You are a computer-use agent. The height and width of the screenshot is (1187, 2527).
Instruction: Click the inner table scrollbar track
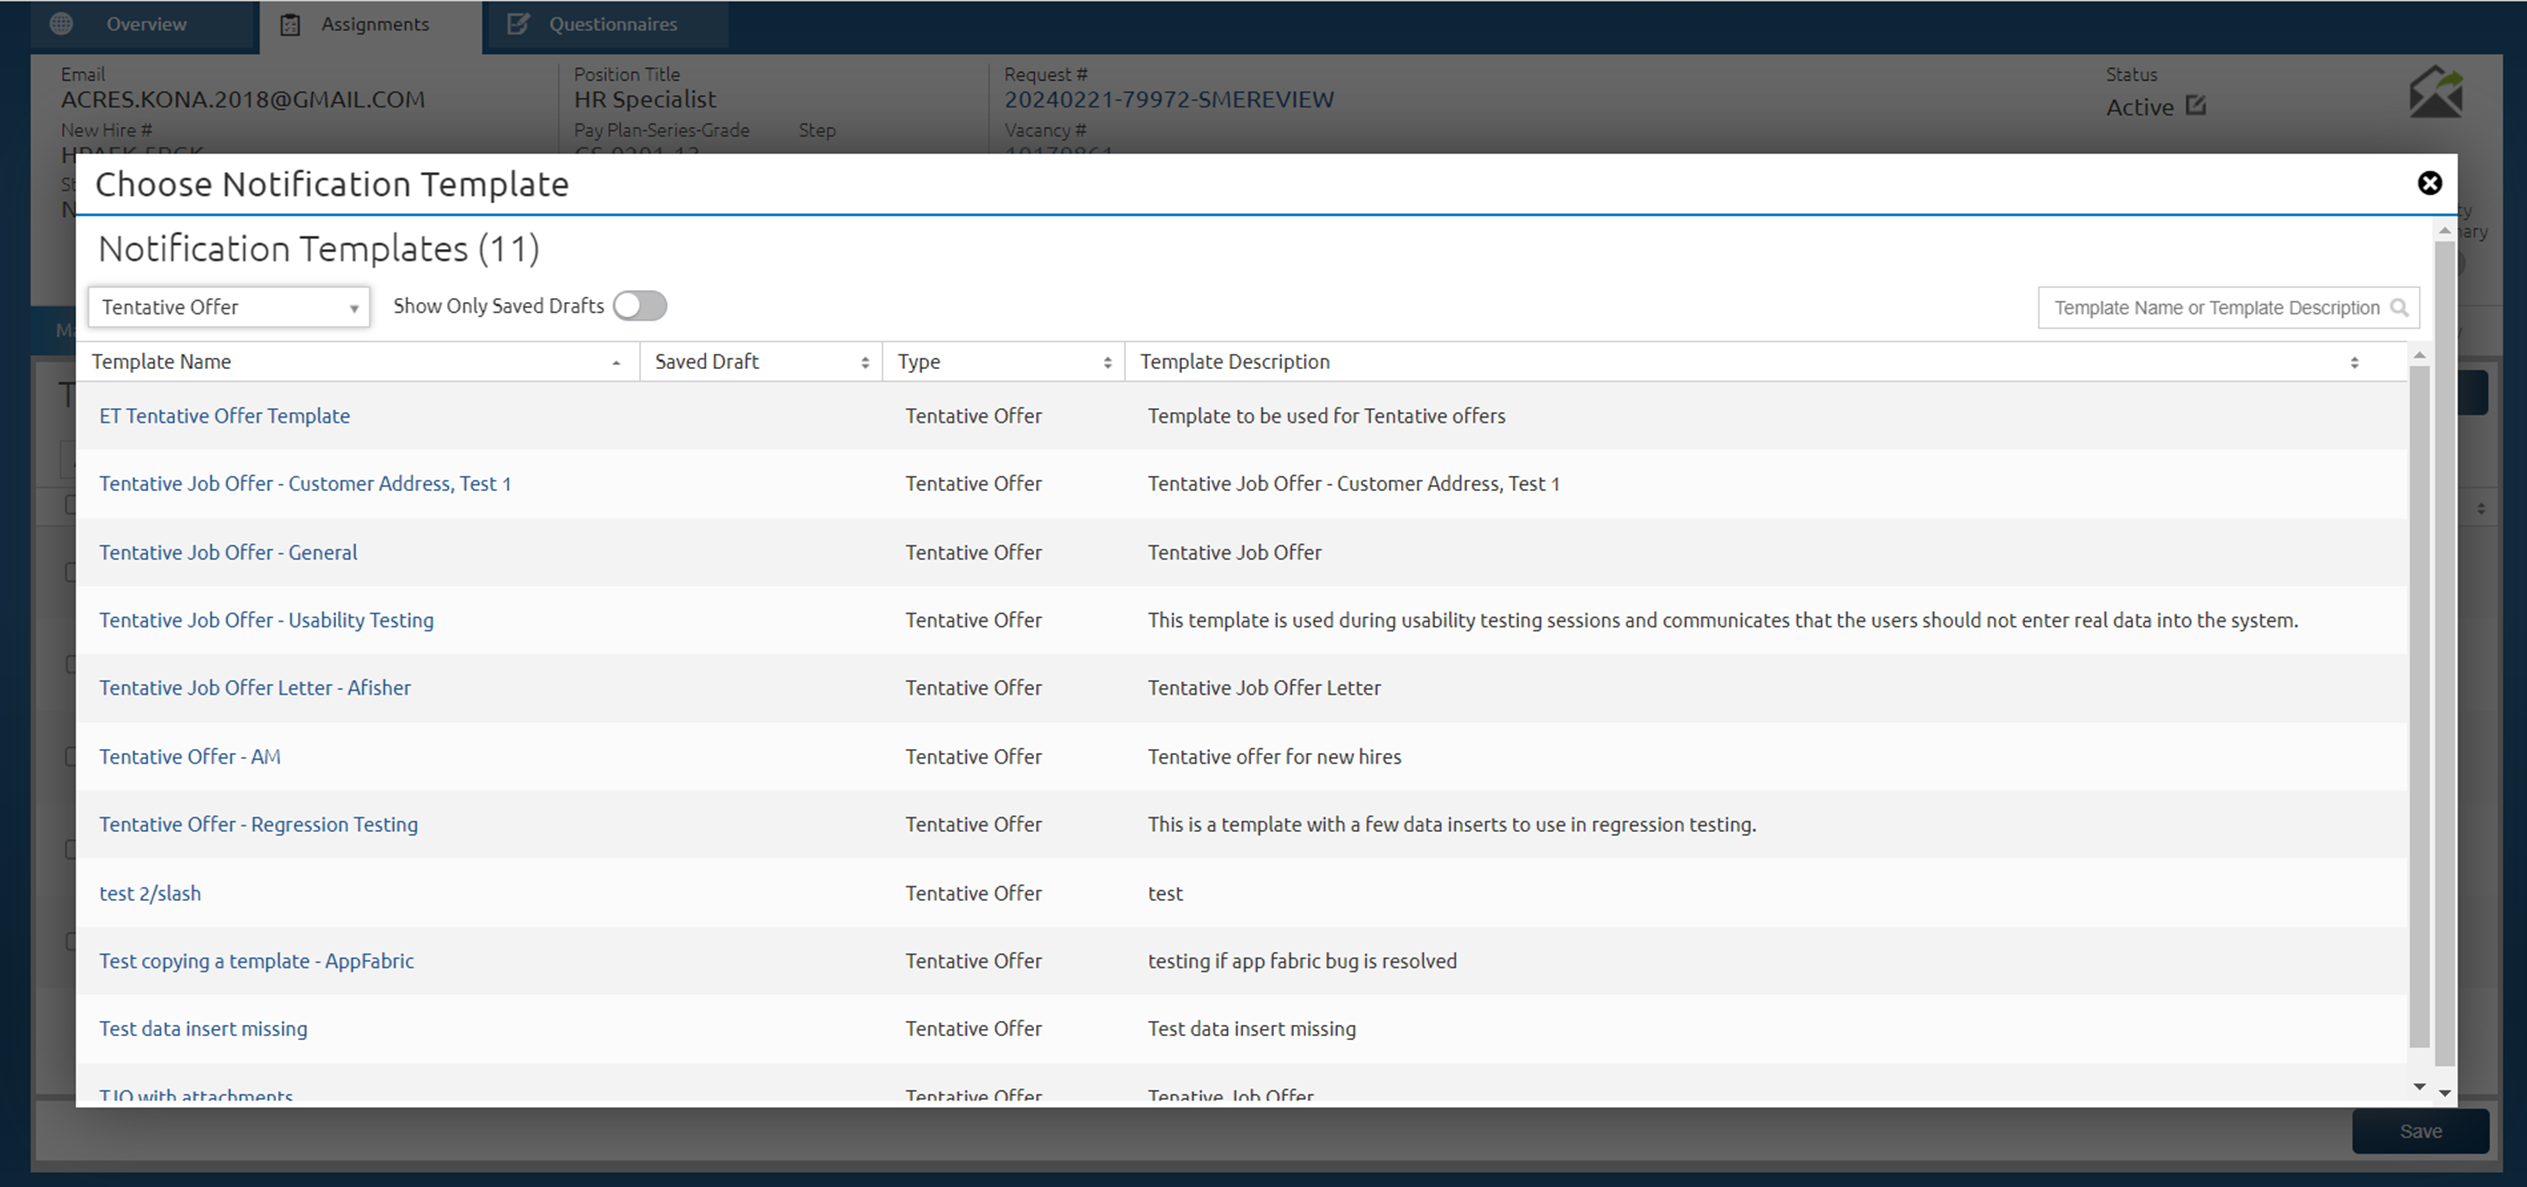point(2419,707)
